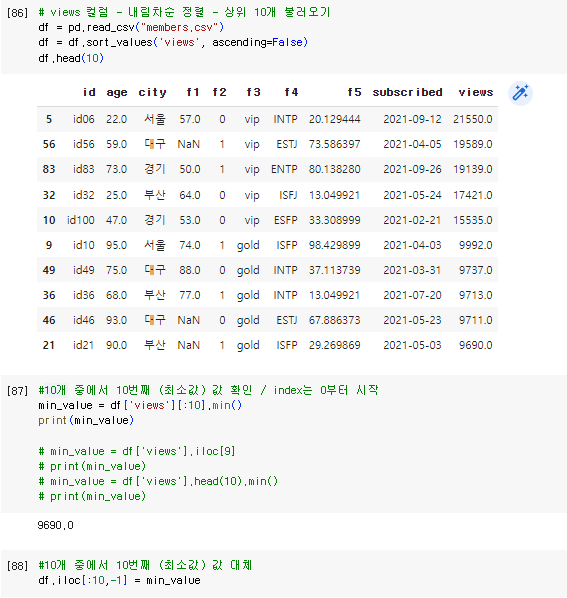Click f5 value 73.586397
The height and width of the screenshot is (598, 567).
coord(334,144)
